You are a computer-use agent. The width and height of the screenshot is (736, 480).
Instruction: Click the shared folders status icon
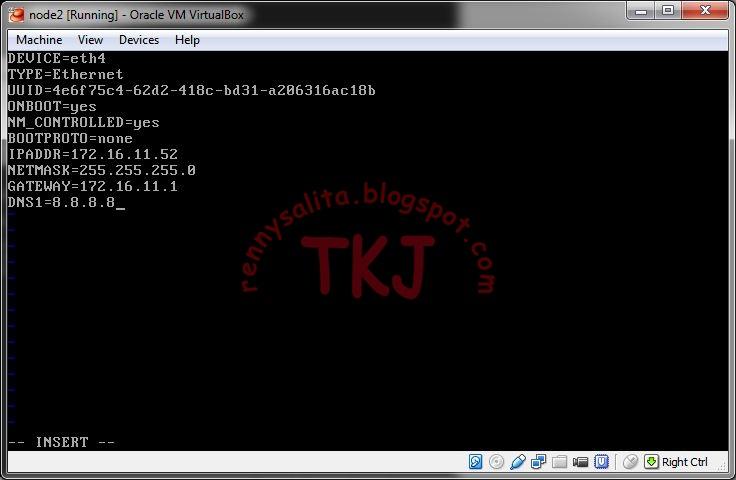559,462
